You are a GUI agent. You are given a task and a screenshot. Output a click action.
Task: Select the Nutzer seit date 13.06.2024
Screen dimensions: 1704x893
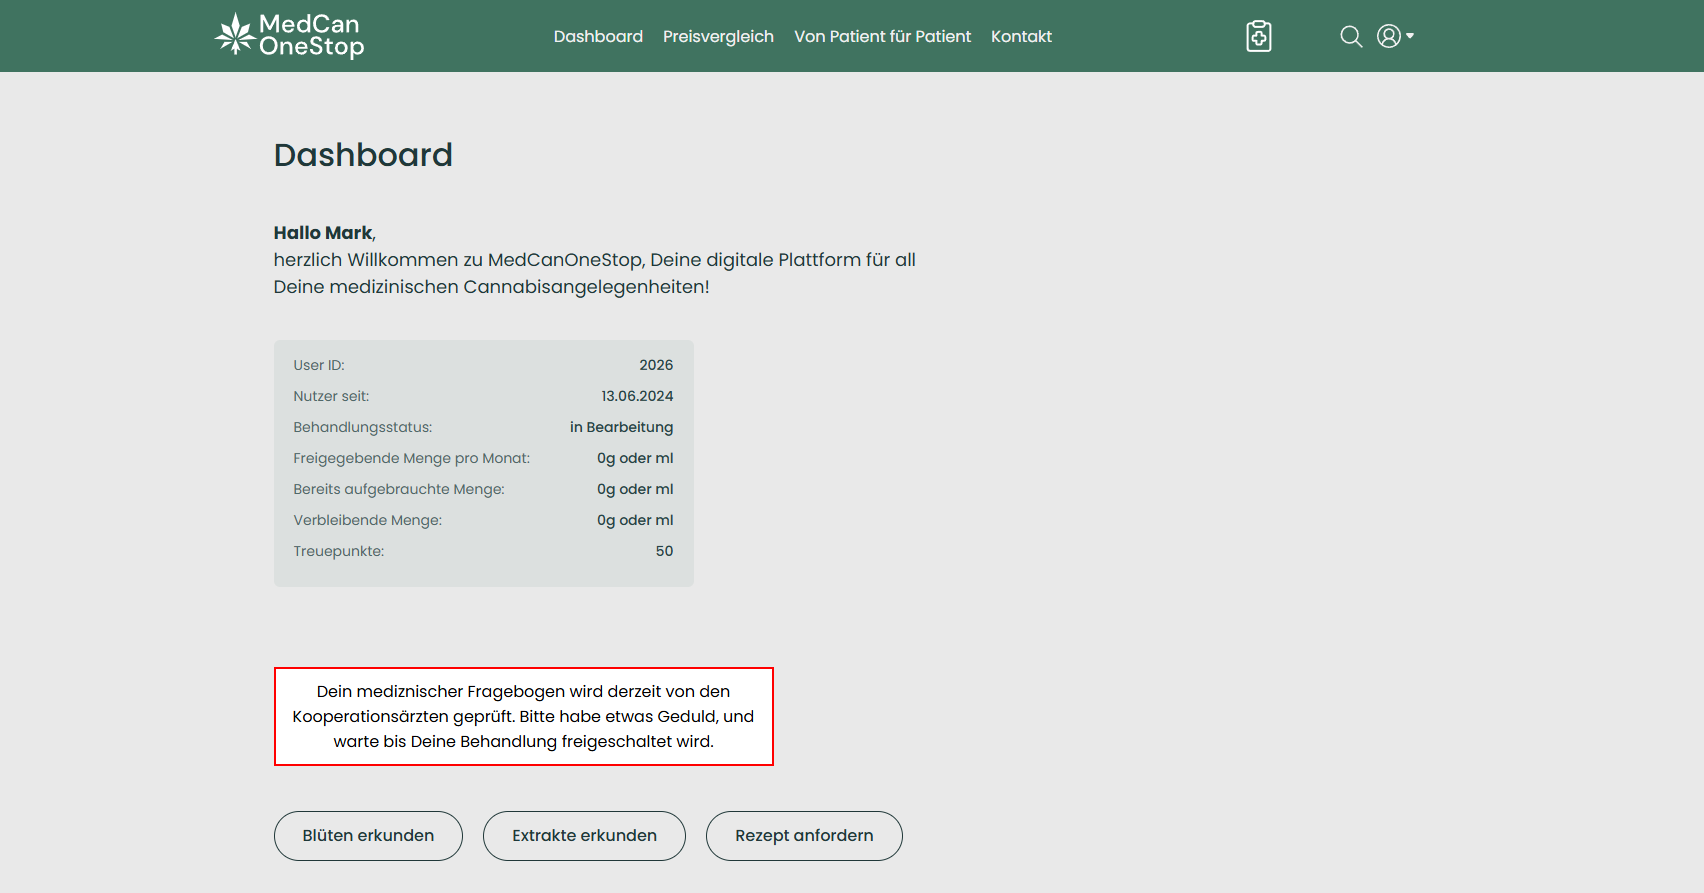tap(637, 396)
